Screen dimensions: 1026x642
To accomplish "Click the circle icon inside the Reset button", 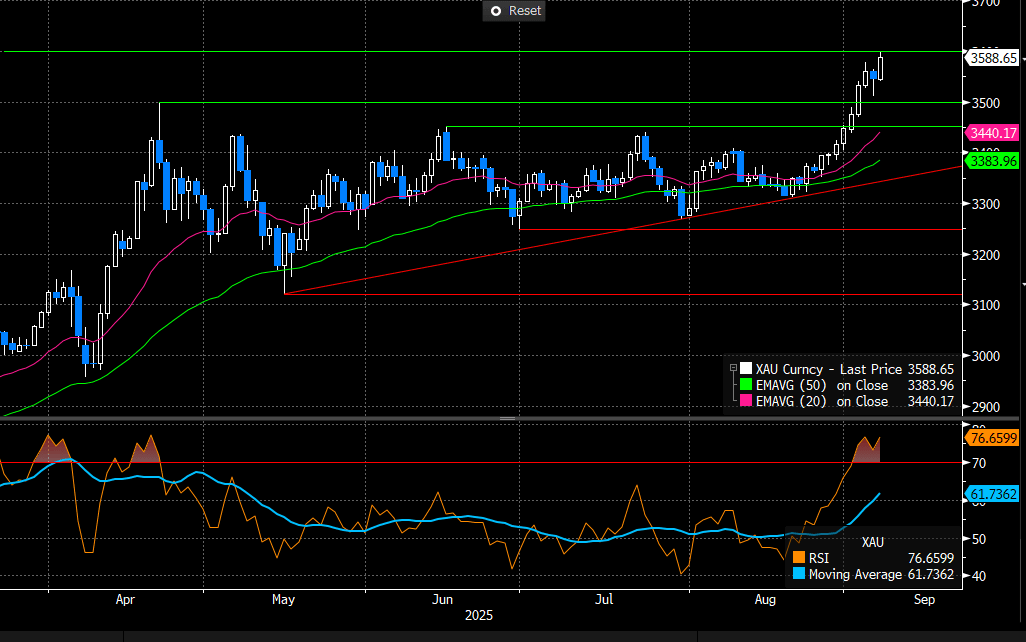I will [495, 11].
